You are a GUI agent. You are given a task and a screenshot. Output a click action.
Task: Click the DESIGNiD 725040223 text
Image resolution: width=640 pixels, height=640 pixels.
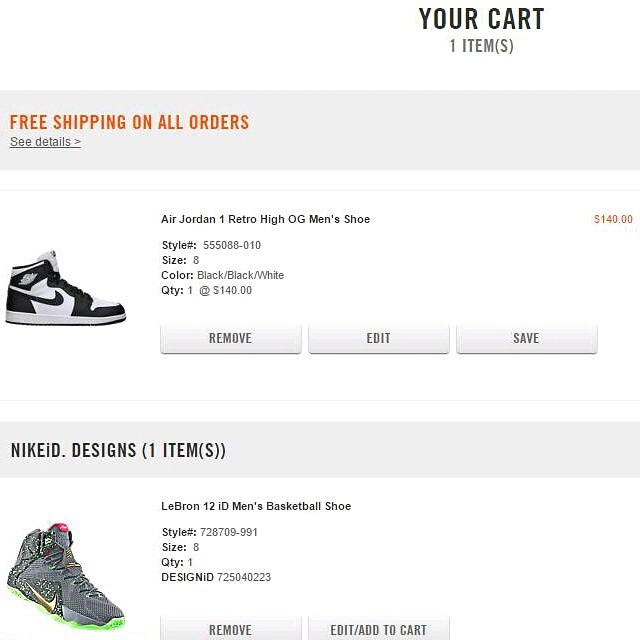[216, 577]
